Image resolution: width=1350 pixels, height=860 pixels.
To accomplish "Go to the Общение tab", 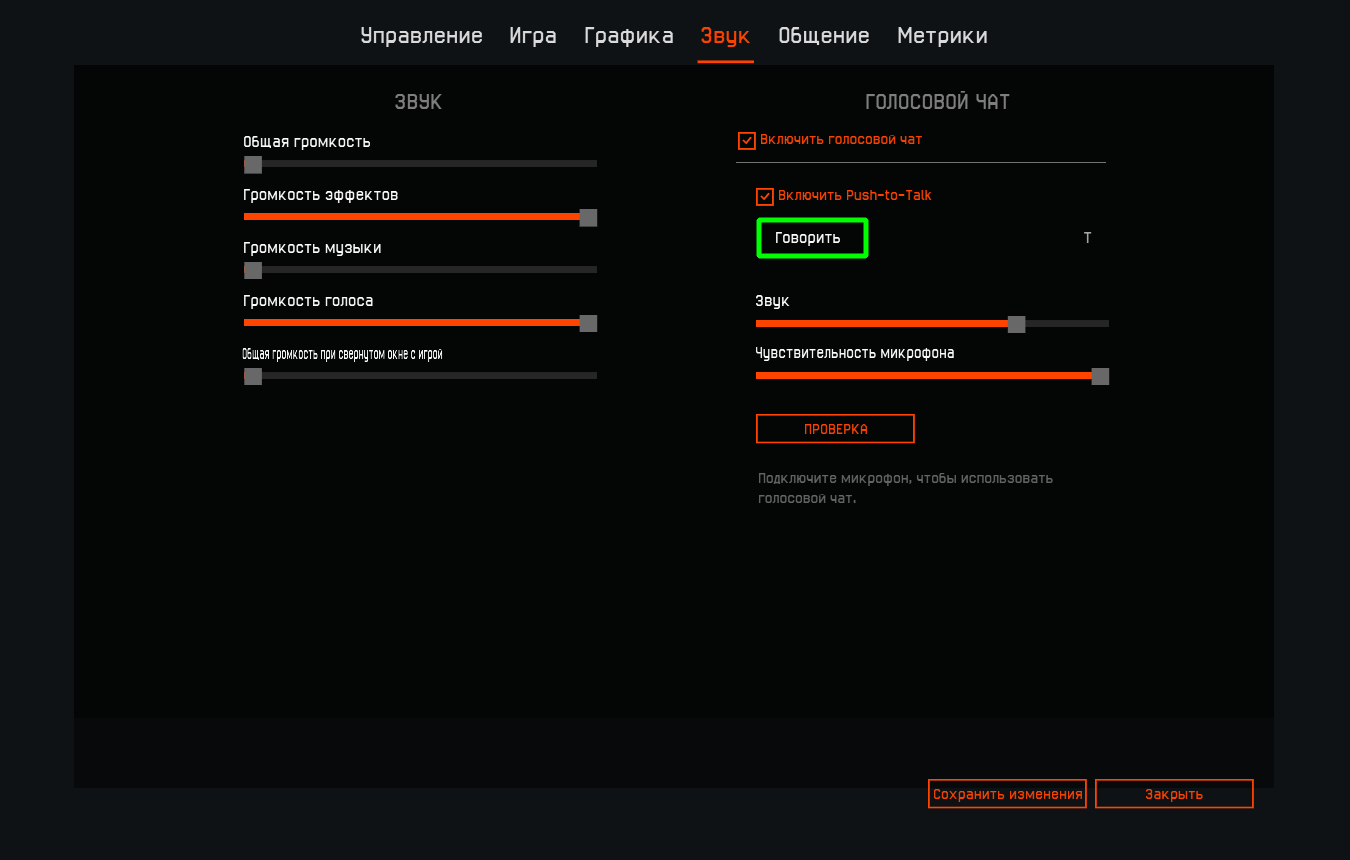I will tap(823, 36).
